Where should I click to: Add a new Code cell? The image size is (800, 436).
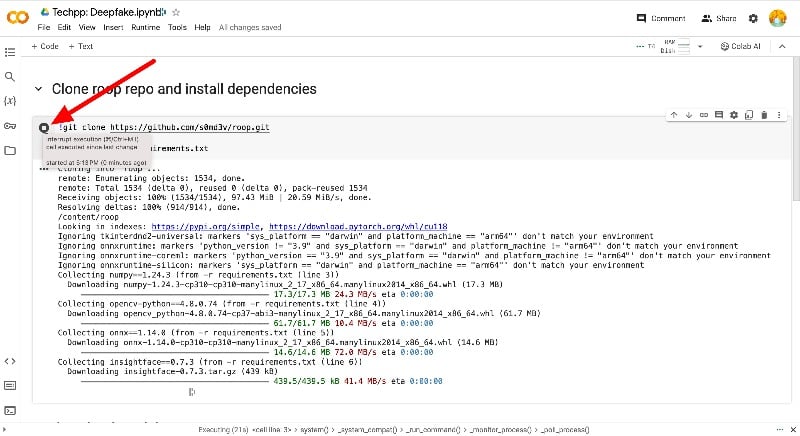[45, 46]
